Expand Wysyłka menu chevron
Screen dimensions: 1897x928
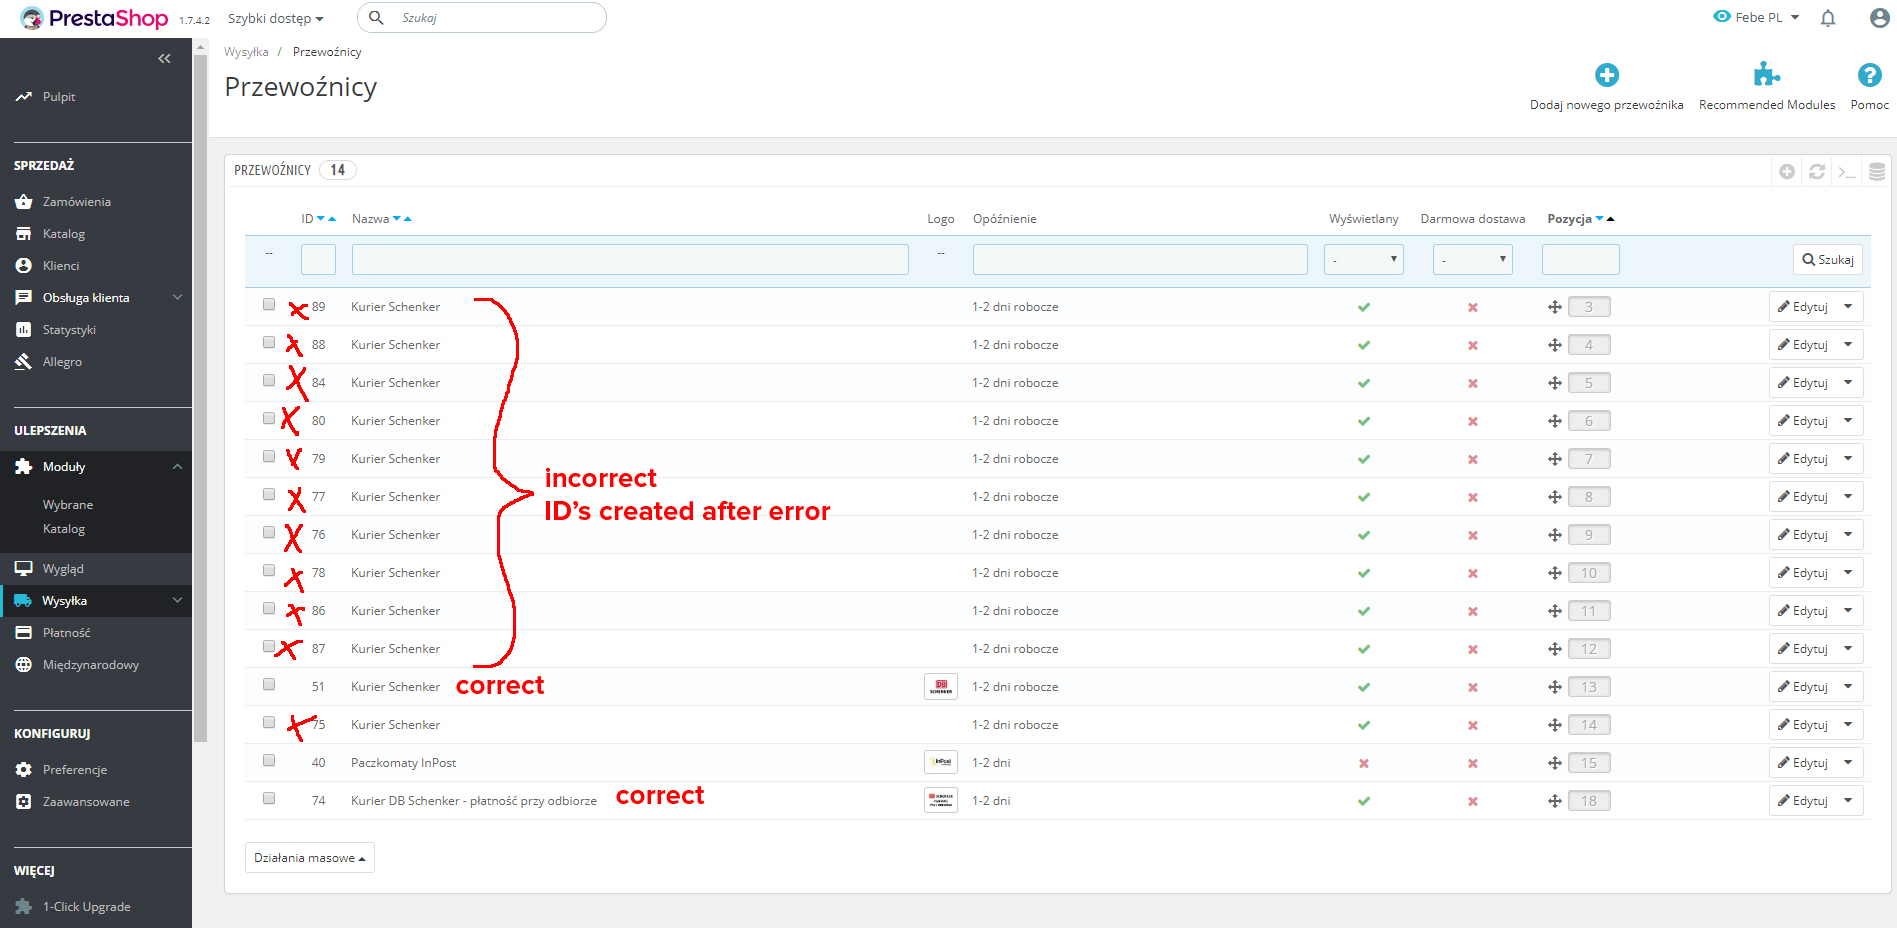[177, 601]
